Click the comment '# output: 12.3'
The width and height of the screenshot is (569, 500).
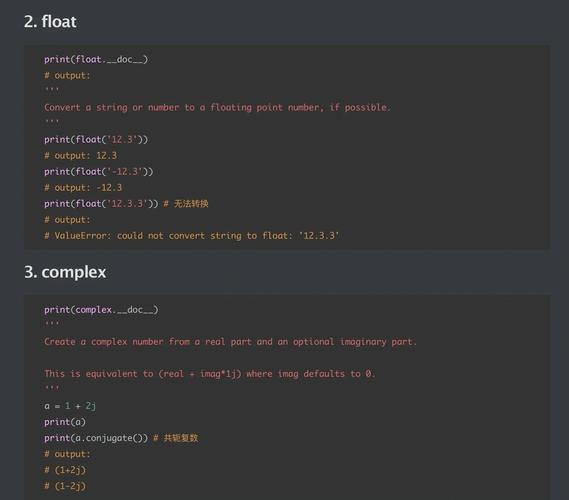[x=81, y=156]
